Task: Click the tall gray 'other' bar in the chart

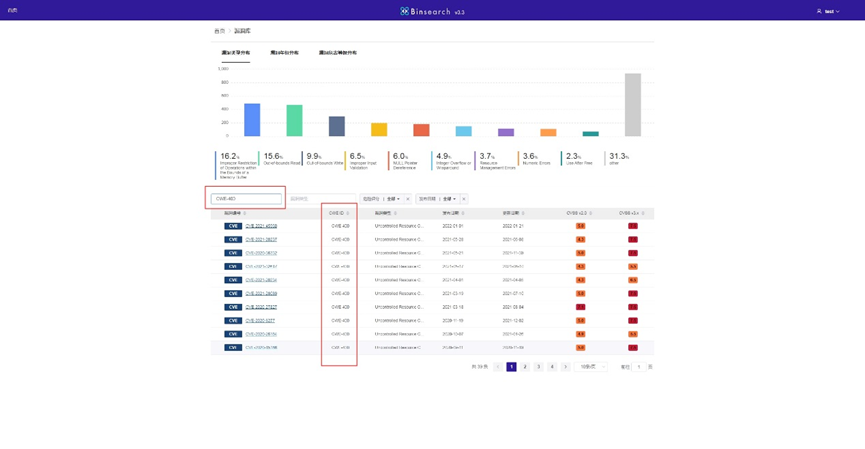Action: click(632, 104)
